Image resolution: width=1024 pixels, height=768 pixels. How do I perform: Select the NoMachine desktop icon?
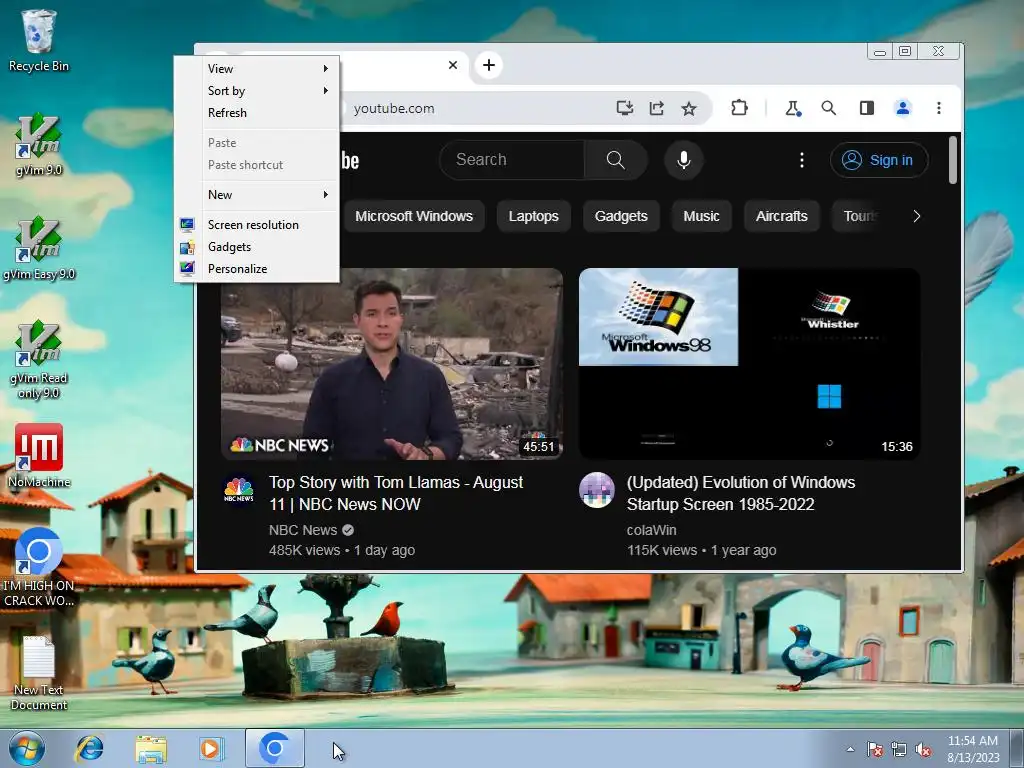coord(39,456)
